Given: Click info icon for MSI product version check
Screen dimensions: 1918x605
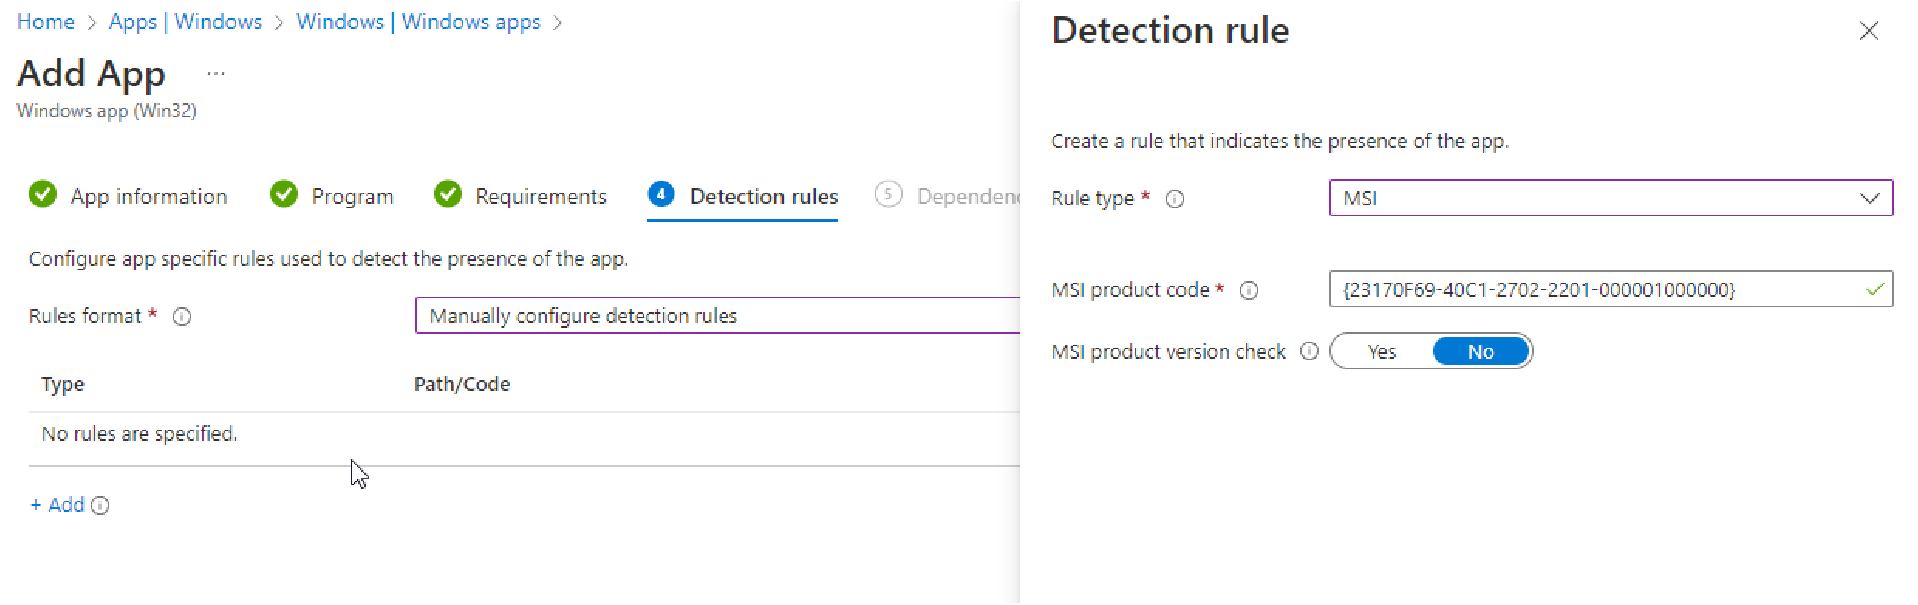Looking at the screenshot, I should coord(1309,352).
